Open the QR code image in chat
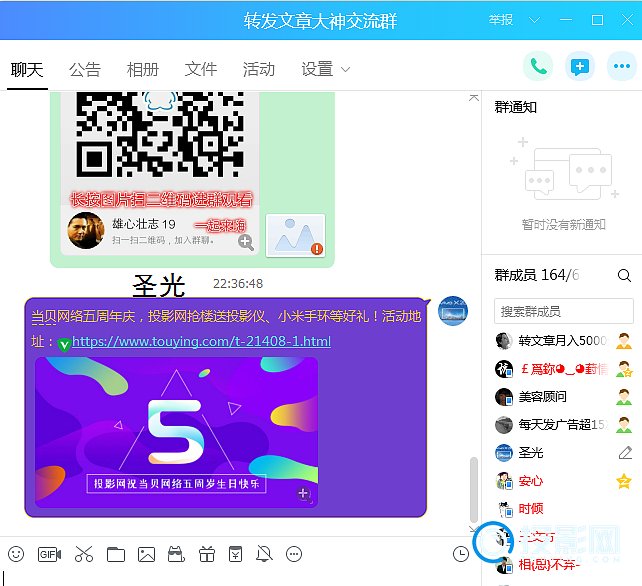The image size is (642, 586). tap(160, 173)
